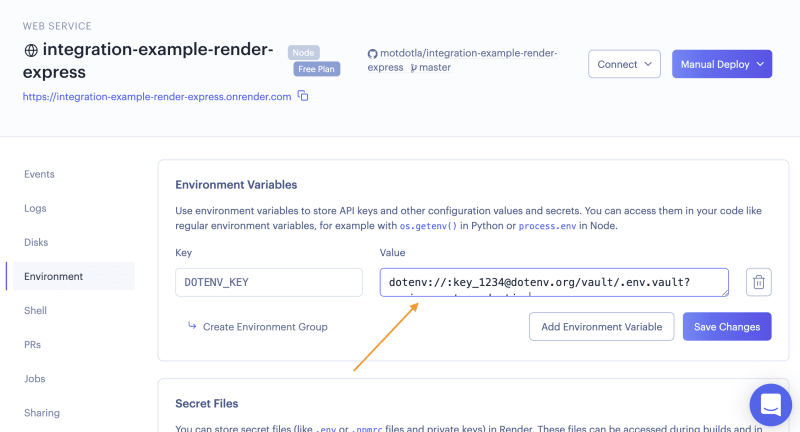Click the globe icon beside the service name
Screen dimensions: 800x432
(x=31, y=50)
